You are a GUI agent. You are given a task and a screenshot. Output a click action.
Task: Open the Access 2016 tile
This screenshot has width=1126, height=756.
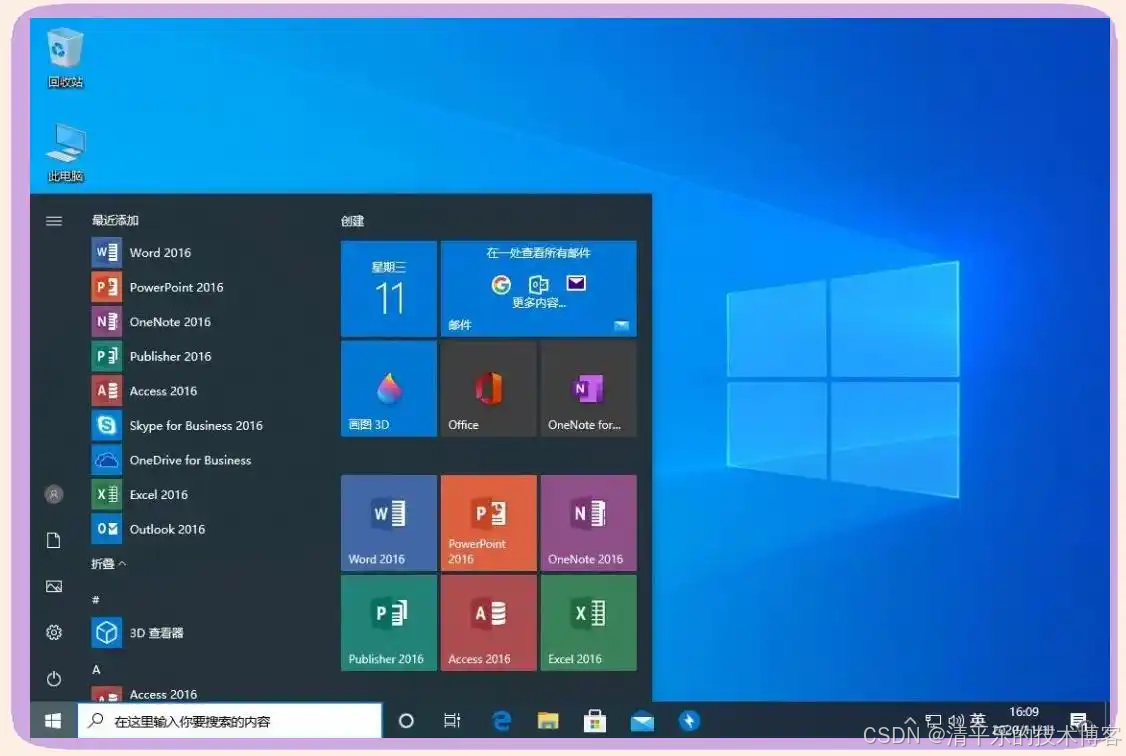488,622
